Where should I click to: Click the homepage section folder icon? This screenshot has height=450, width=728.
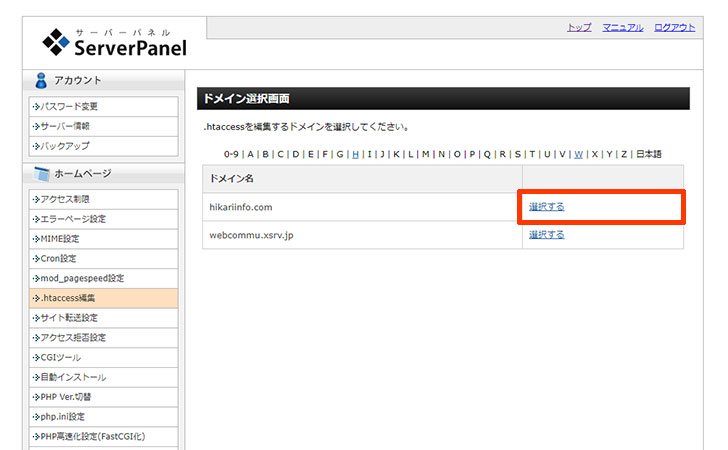(x=41, y=174)
